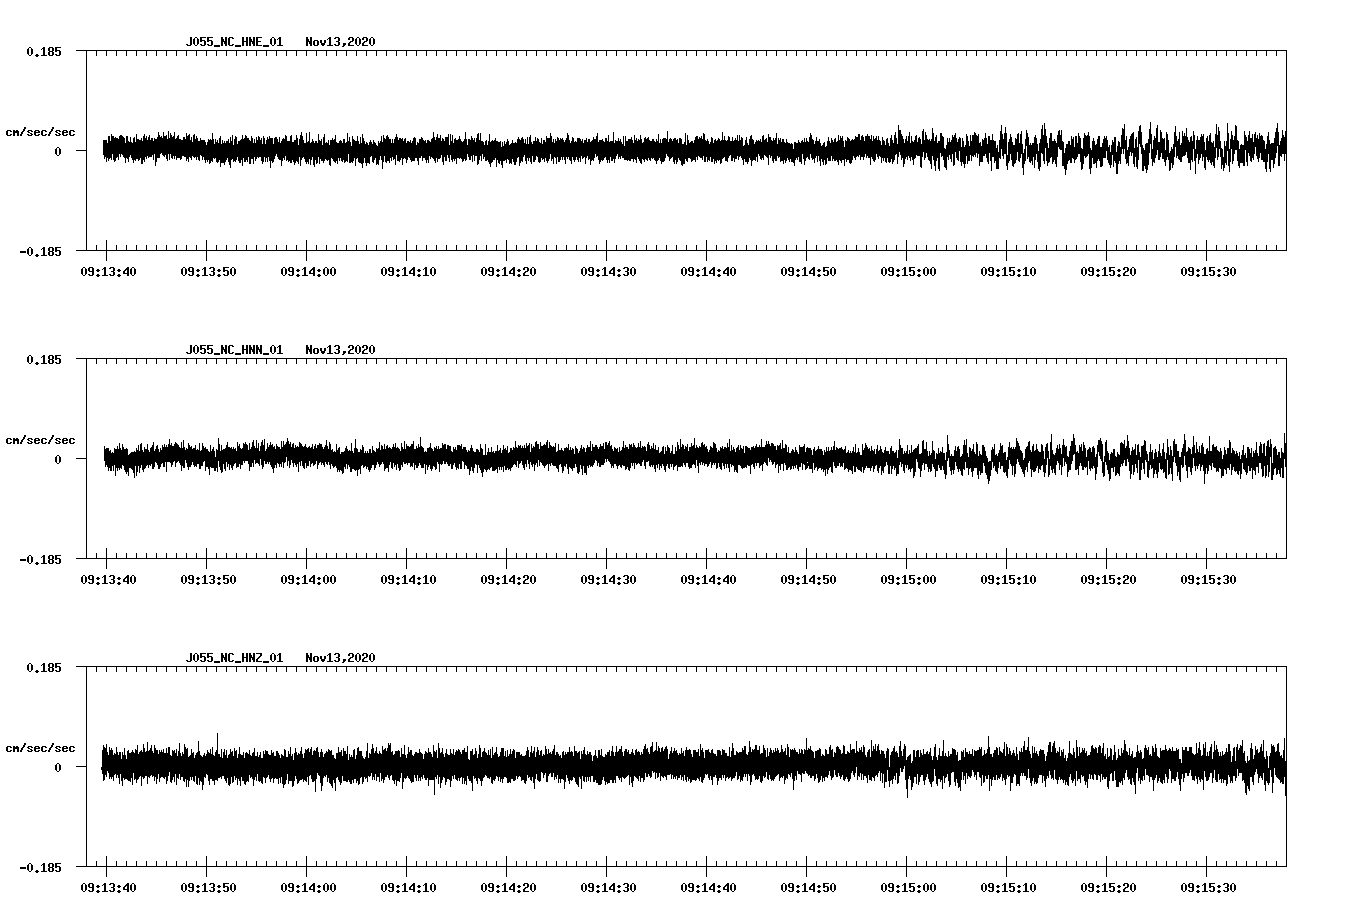Viewport: 1358px width, 924px height.
Task: Click the 09:15:00 label under the HNN plot
Action: click(908, 578)
